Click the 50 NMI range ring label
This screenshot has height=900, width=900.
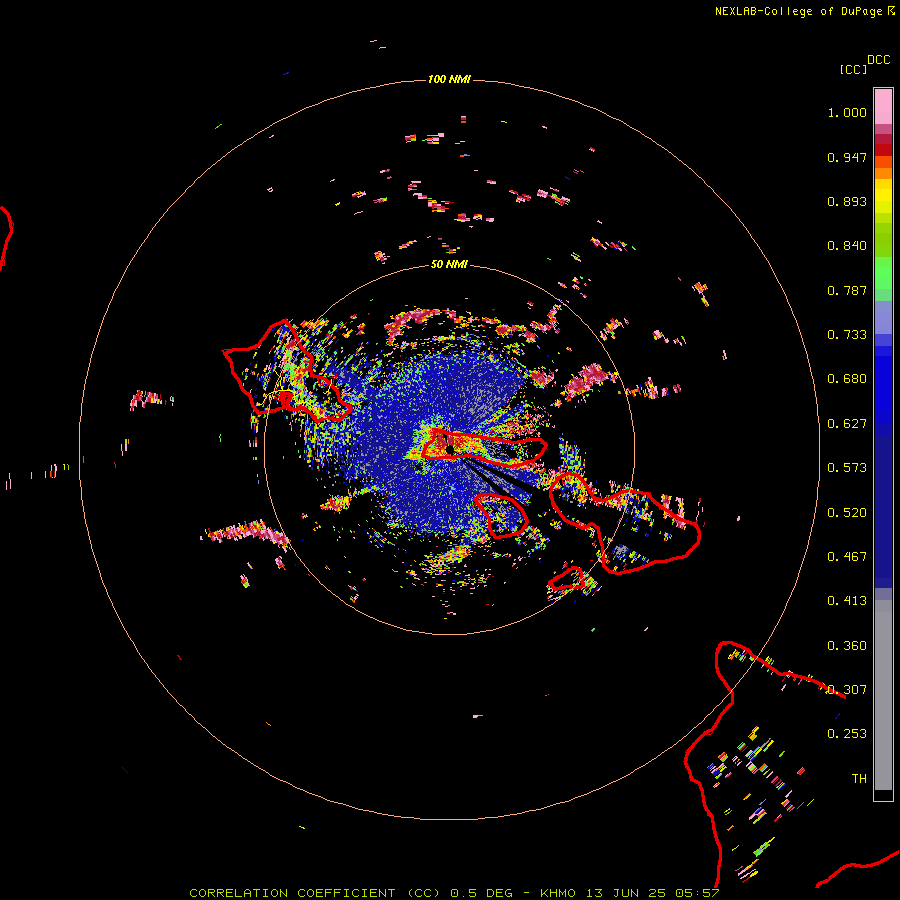click(449, 265)
